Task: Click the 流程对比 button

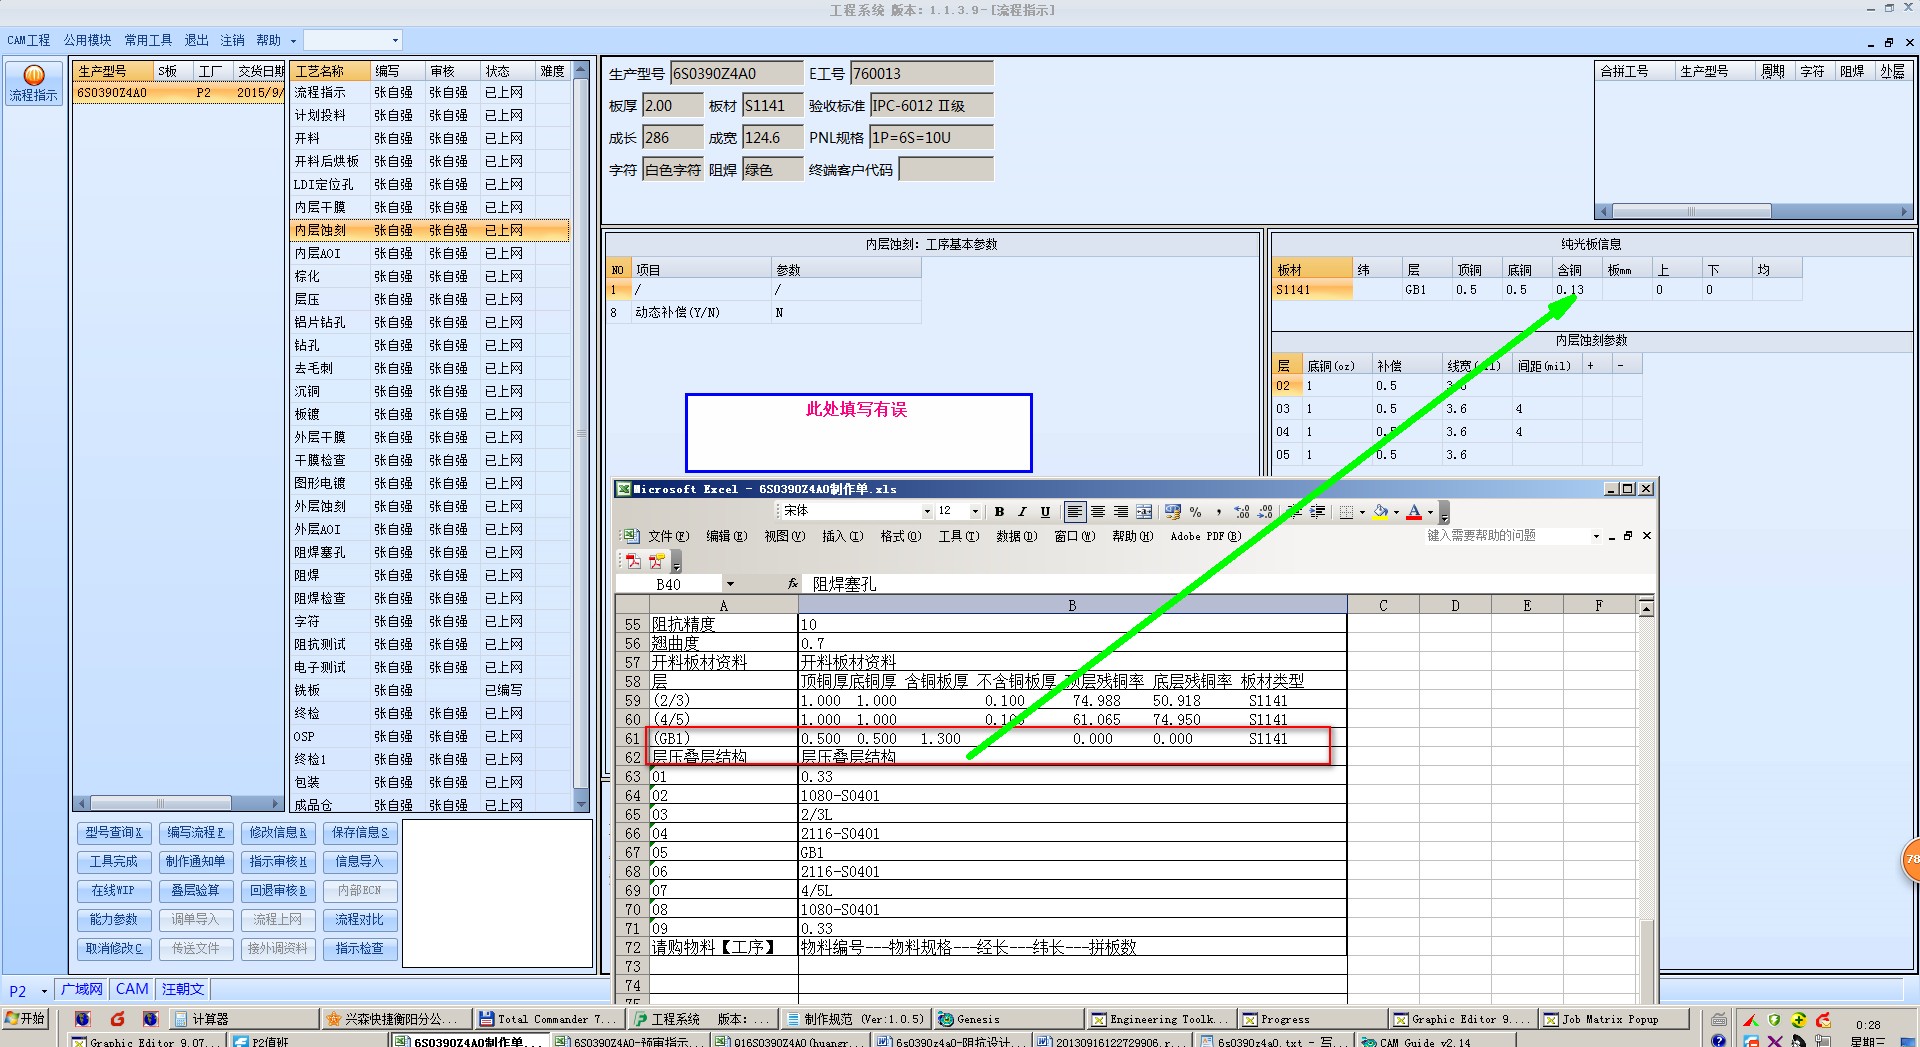Action: [360, 920]
